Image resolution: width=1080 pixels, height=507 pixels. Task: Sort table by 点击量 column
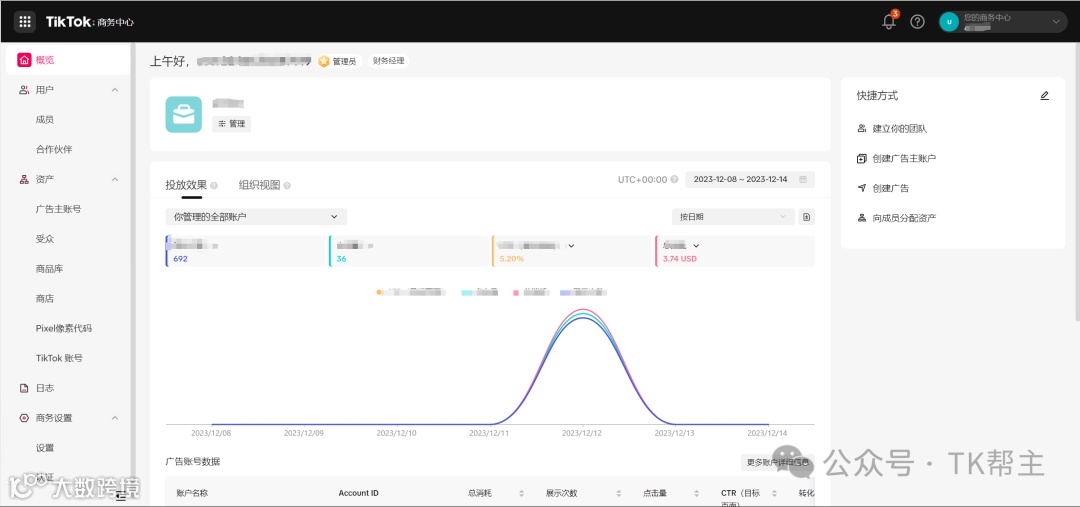[696, 493]
